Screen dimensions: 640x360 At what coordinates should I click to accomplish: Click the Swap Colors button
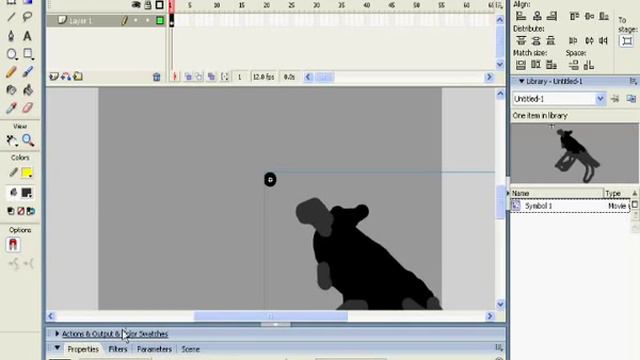coord(31,211)
